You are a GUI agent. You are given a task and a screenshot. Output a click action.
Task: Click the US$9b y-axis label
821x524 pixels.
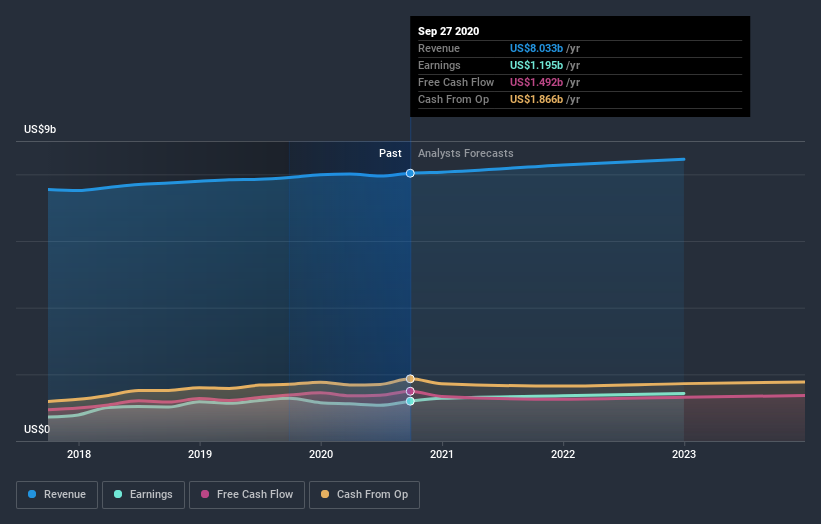40,129
